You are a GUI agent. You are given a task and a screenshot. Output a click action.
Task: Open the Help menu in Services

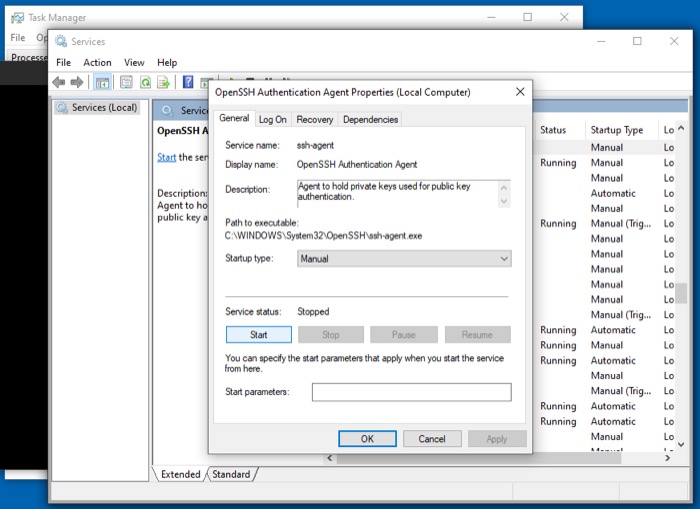pyautogui.click(x=167, y=63)
